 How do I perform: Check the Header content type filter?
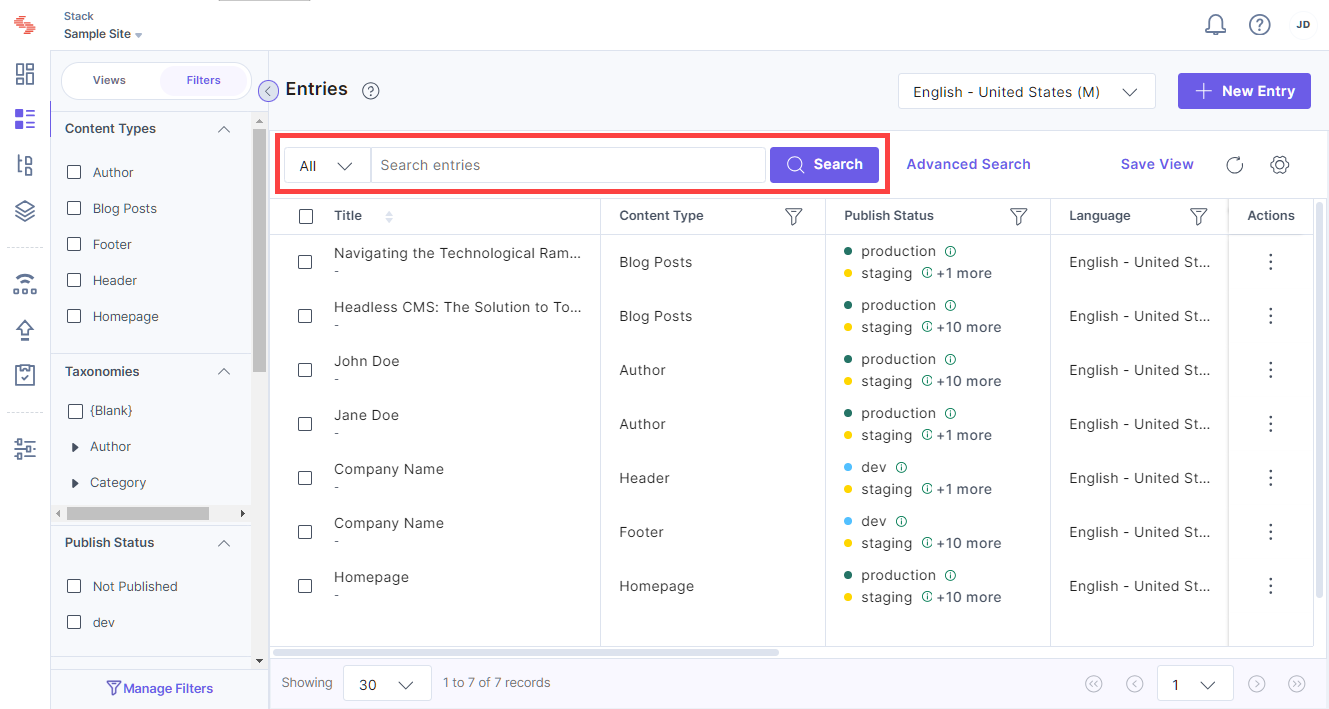coord(74,280)
